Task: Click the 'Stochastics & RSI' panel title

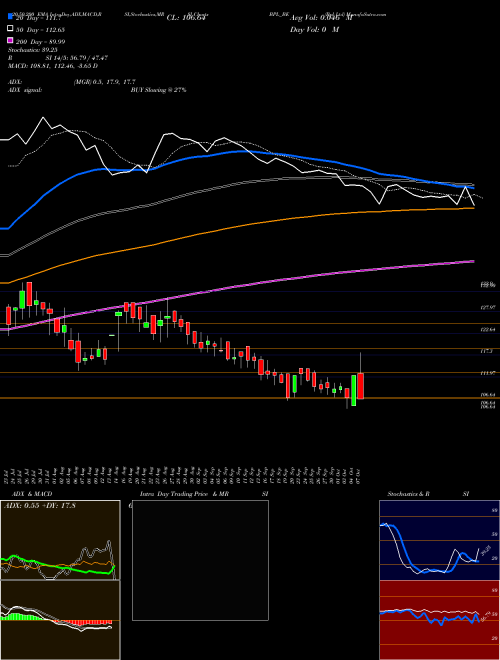Action: point(428,494)
